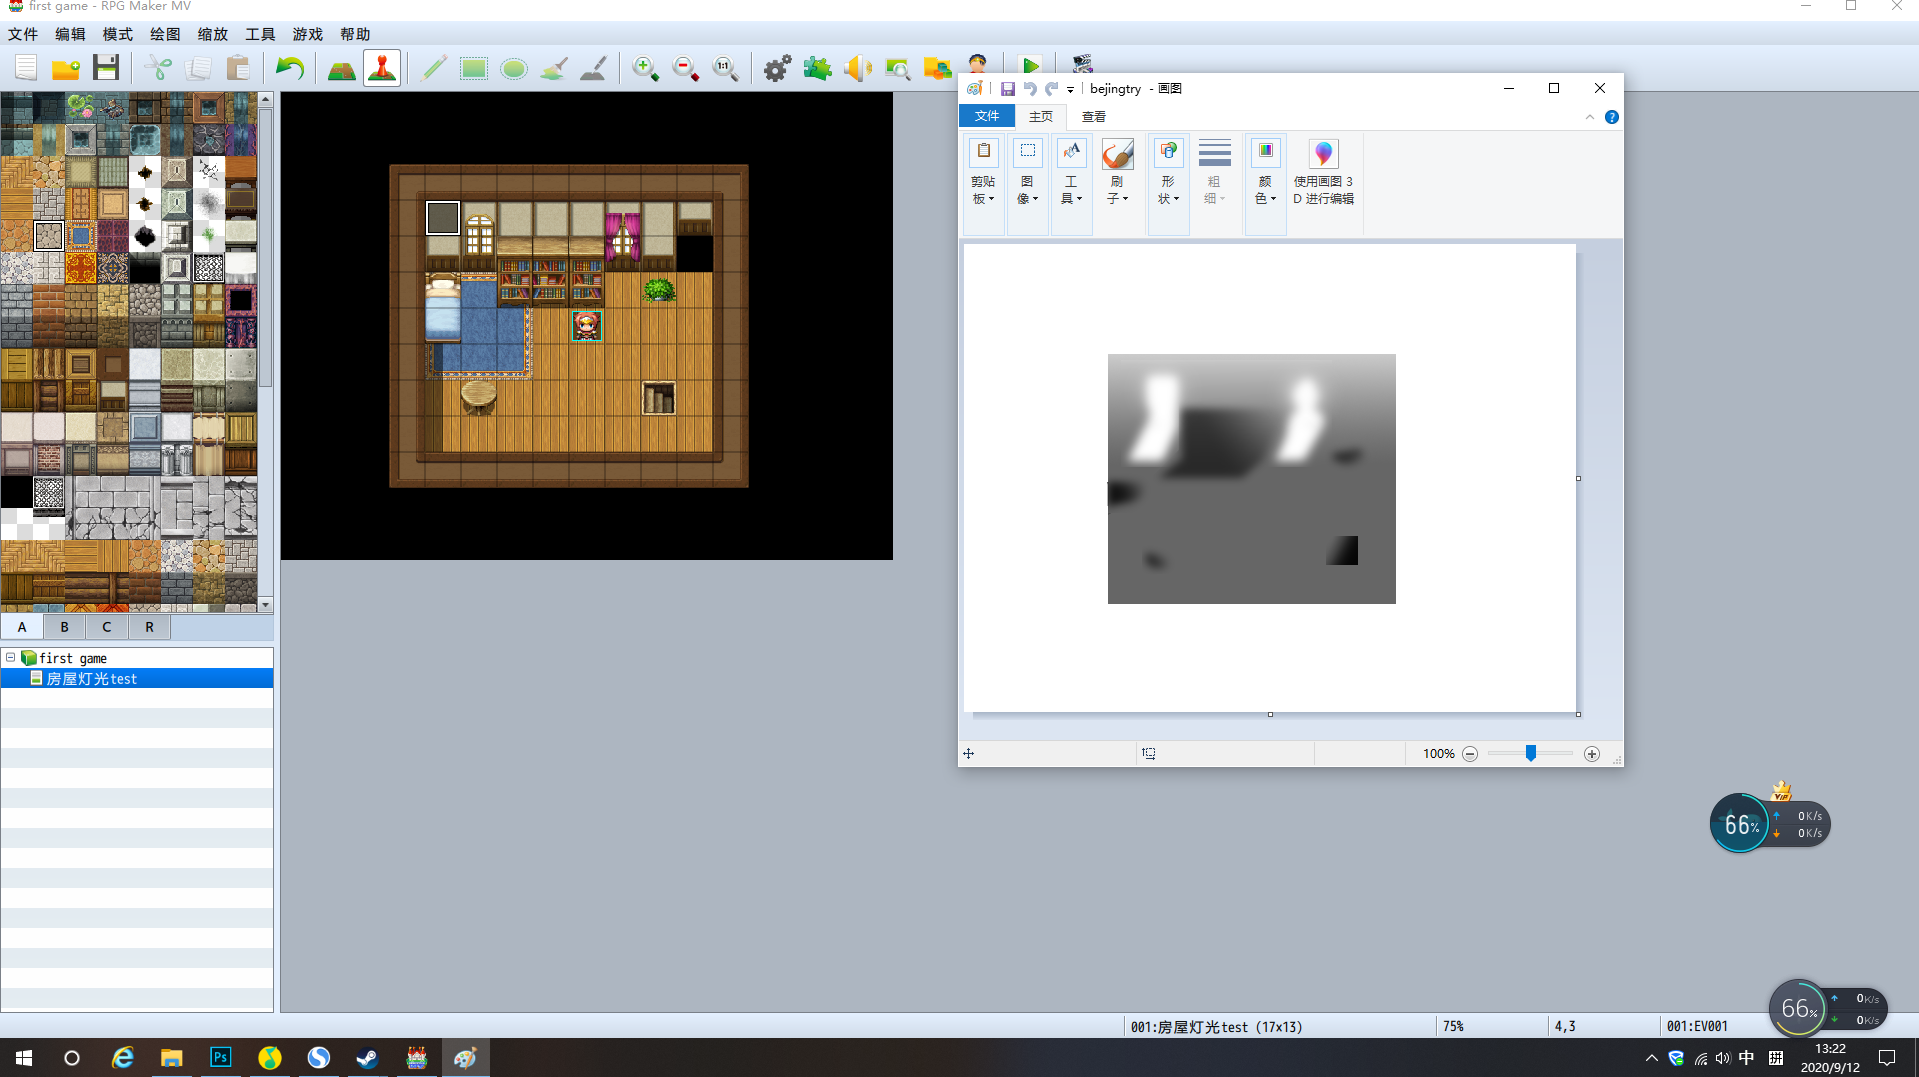The image size is (1919, 1077).
Task: Open the Character Generator icon
Action: coord(978,63)
